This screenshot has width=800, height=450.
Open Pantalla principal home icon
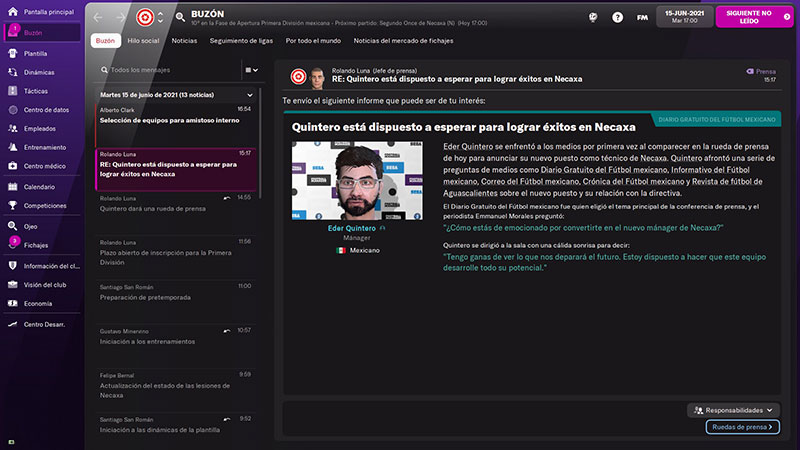click(x=13, y=11)
